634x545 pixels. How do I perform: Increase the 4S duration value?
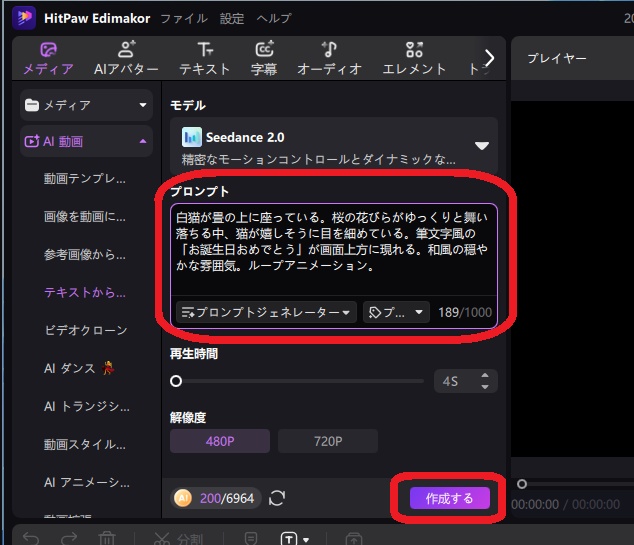click(x=485, y=376)
